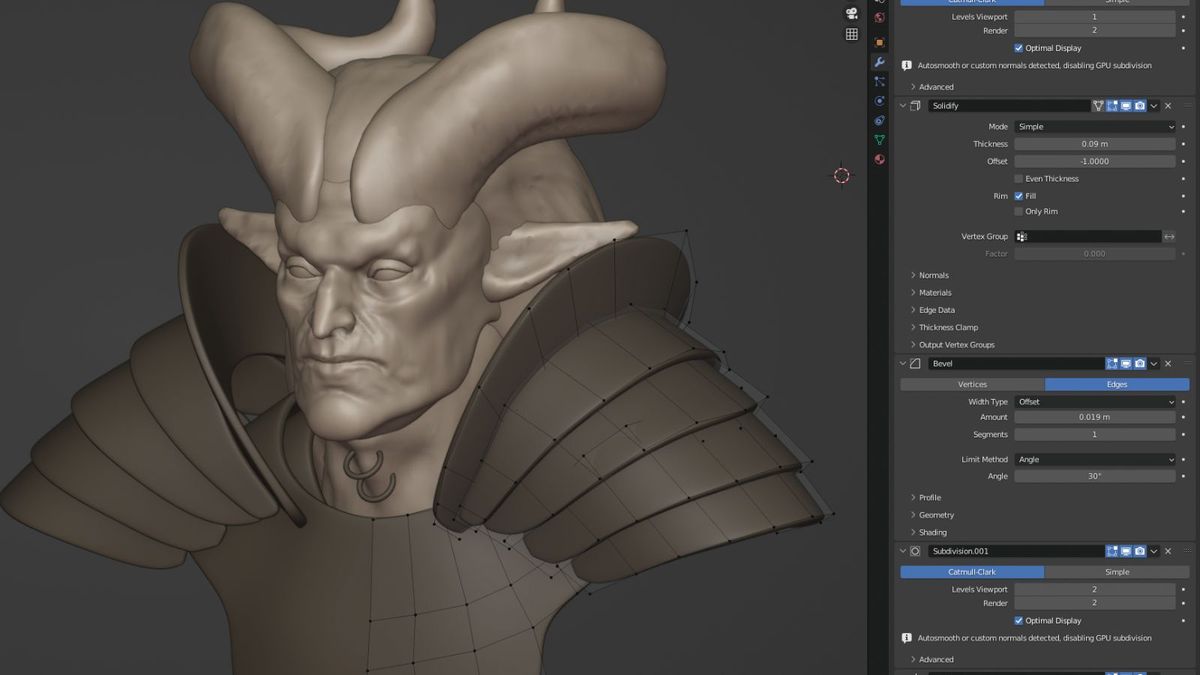The image size is (1200, 675).
Task: Switch Bevel to Vertices mode
Action: coord(971,383)
